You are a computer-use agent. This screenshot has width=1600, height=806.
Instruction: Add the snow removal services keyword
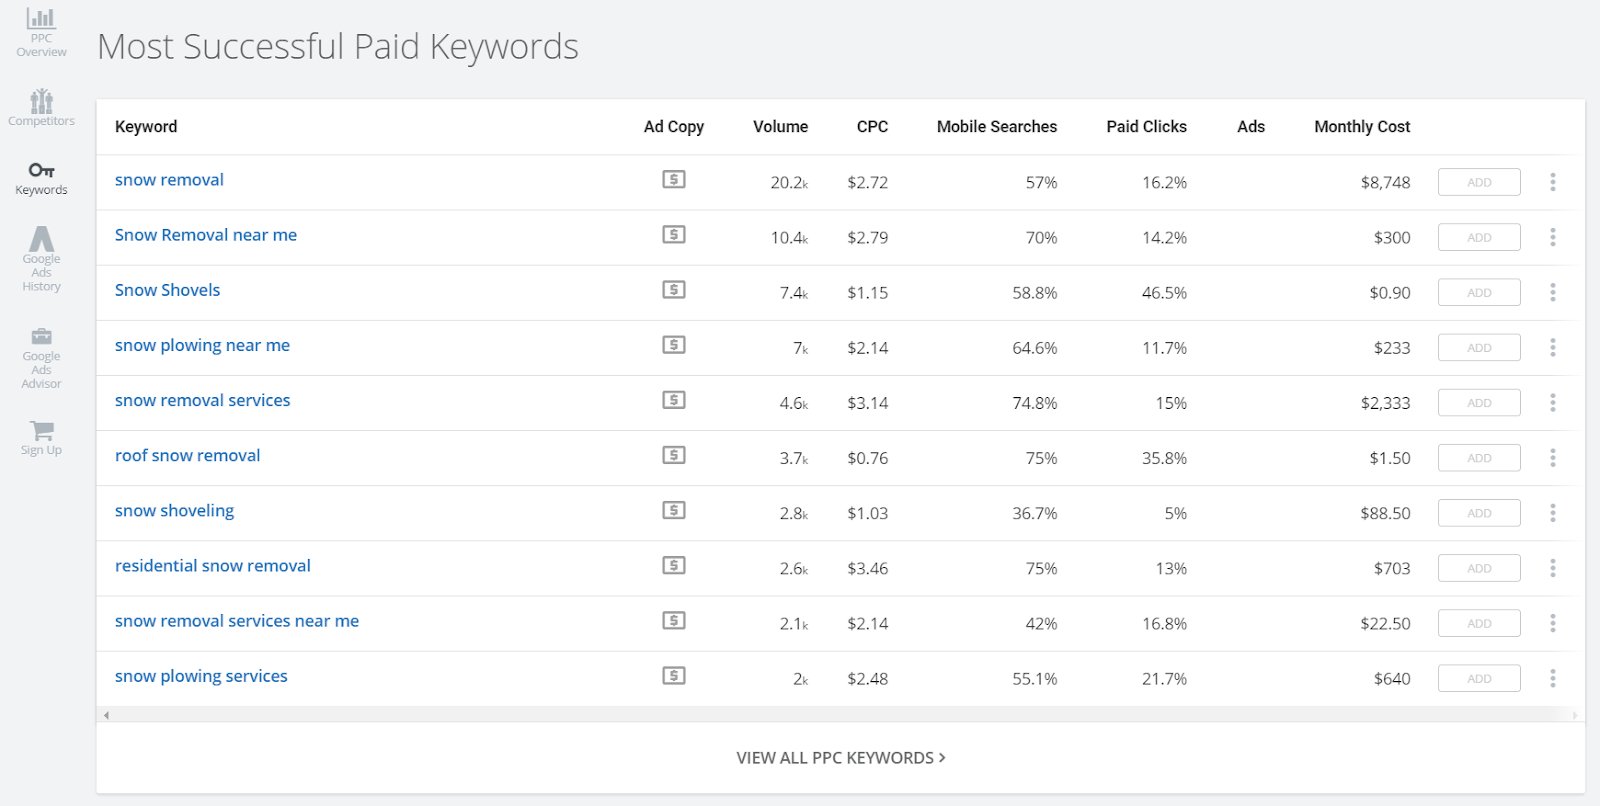[x=1478, y=403]
